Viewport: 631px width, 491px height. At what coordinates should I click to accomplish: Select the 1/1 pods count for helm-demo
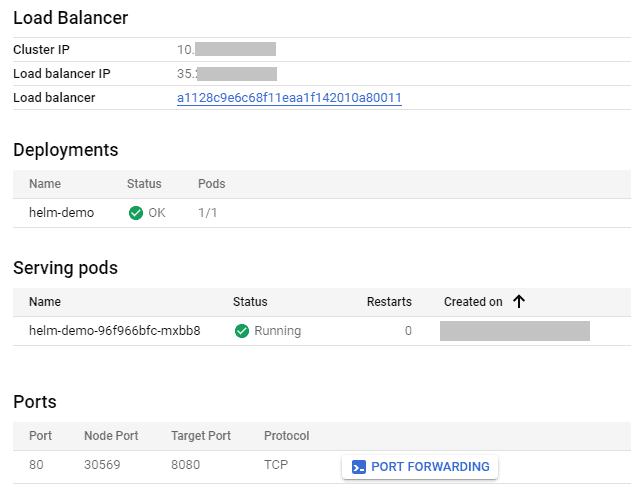click(207, 213)
